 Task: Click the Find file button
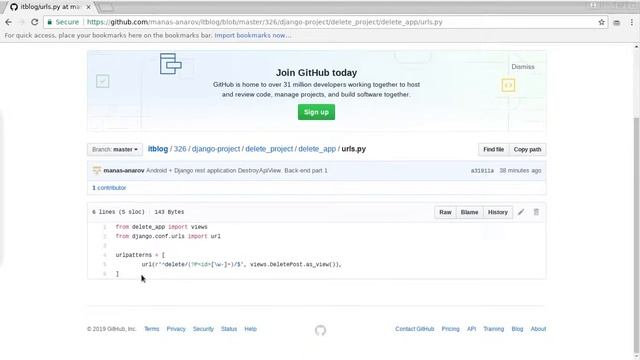point(493,149)
